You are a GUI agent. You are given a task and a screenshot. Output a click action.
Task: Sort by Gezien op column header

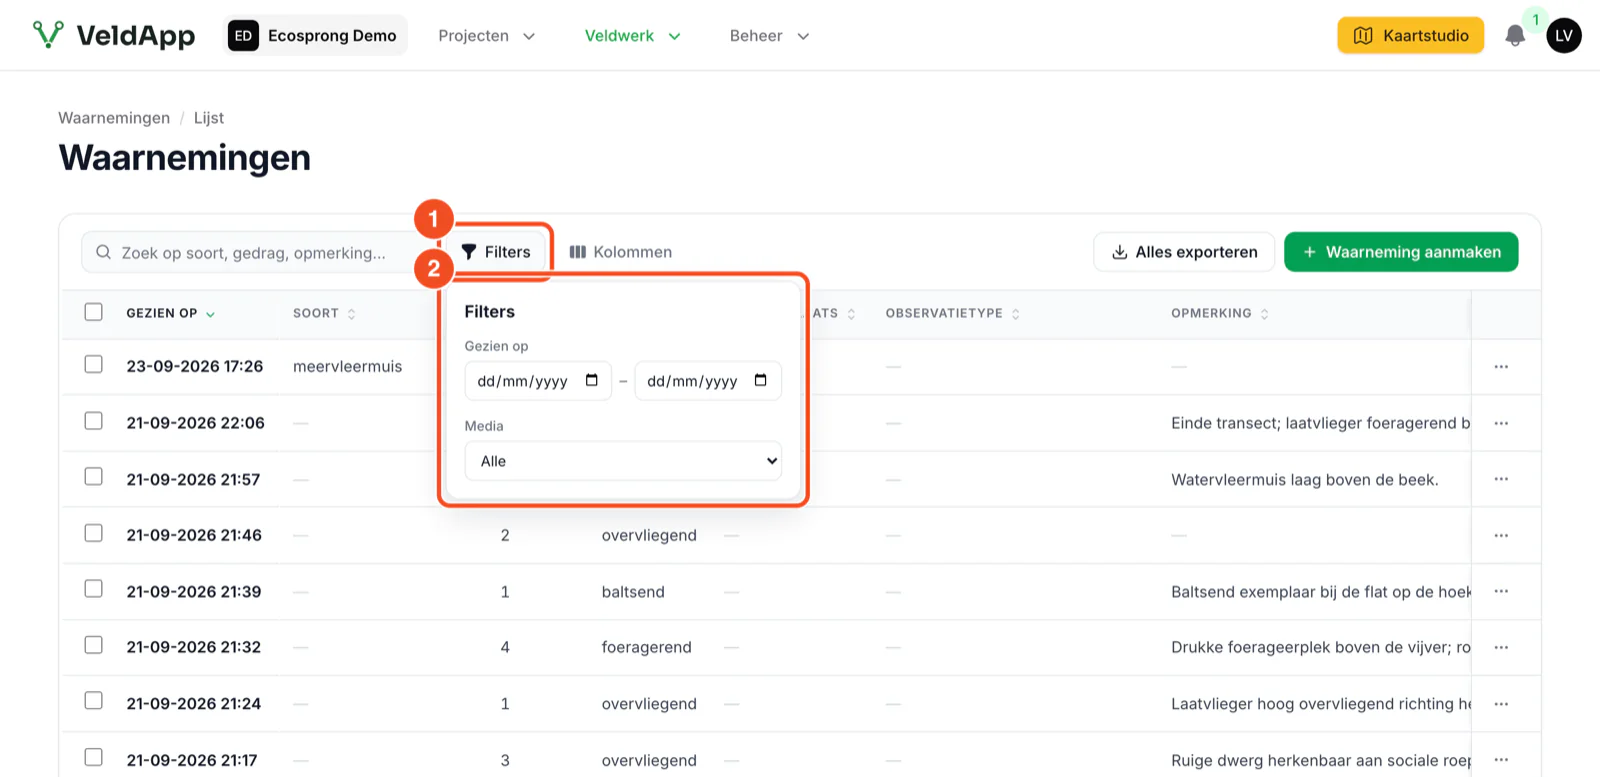point(170,313)
